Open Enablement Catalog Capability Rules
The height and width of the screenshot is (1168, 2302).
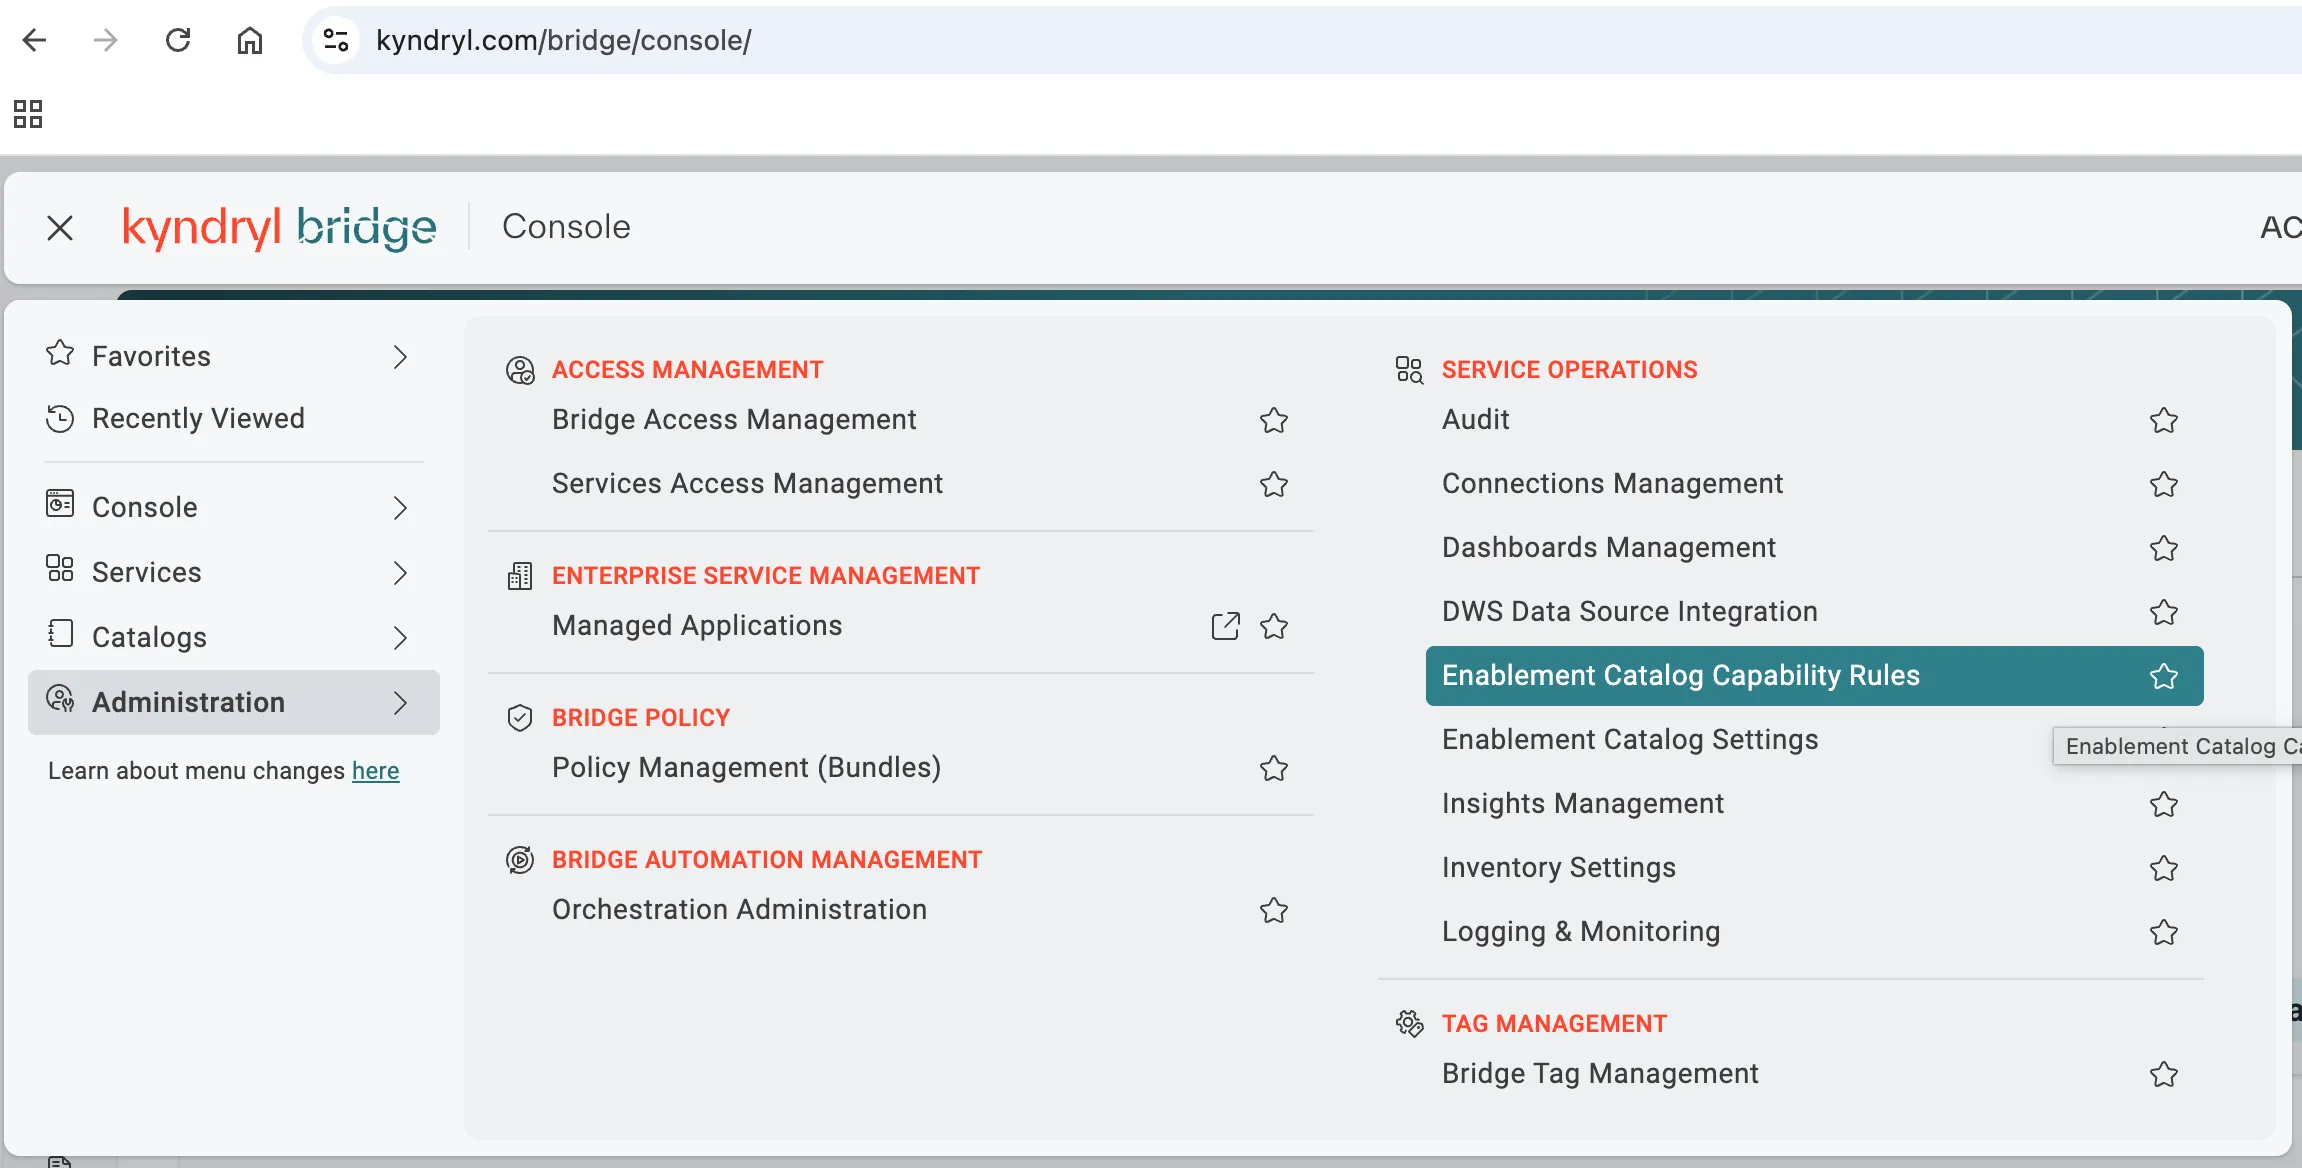pos(1681,676)
